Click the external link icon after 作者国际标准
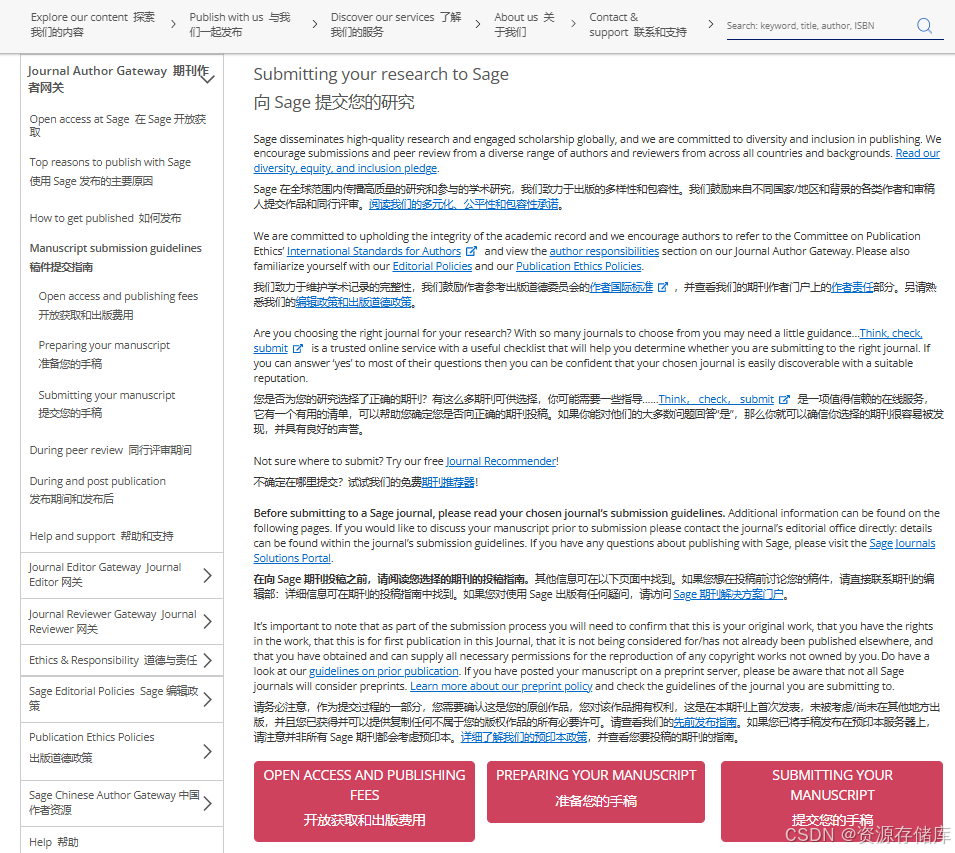Screen dimensions: 955x853 663,287
